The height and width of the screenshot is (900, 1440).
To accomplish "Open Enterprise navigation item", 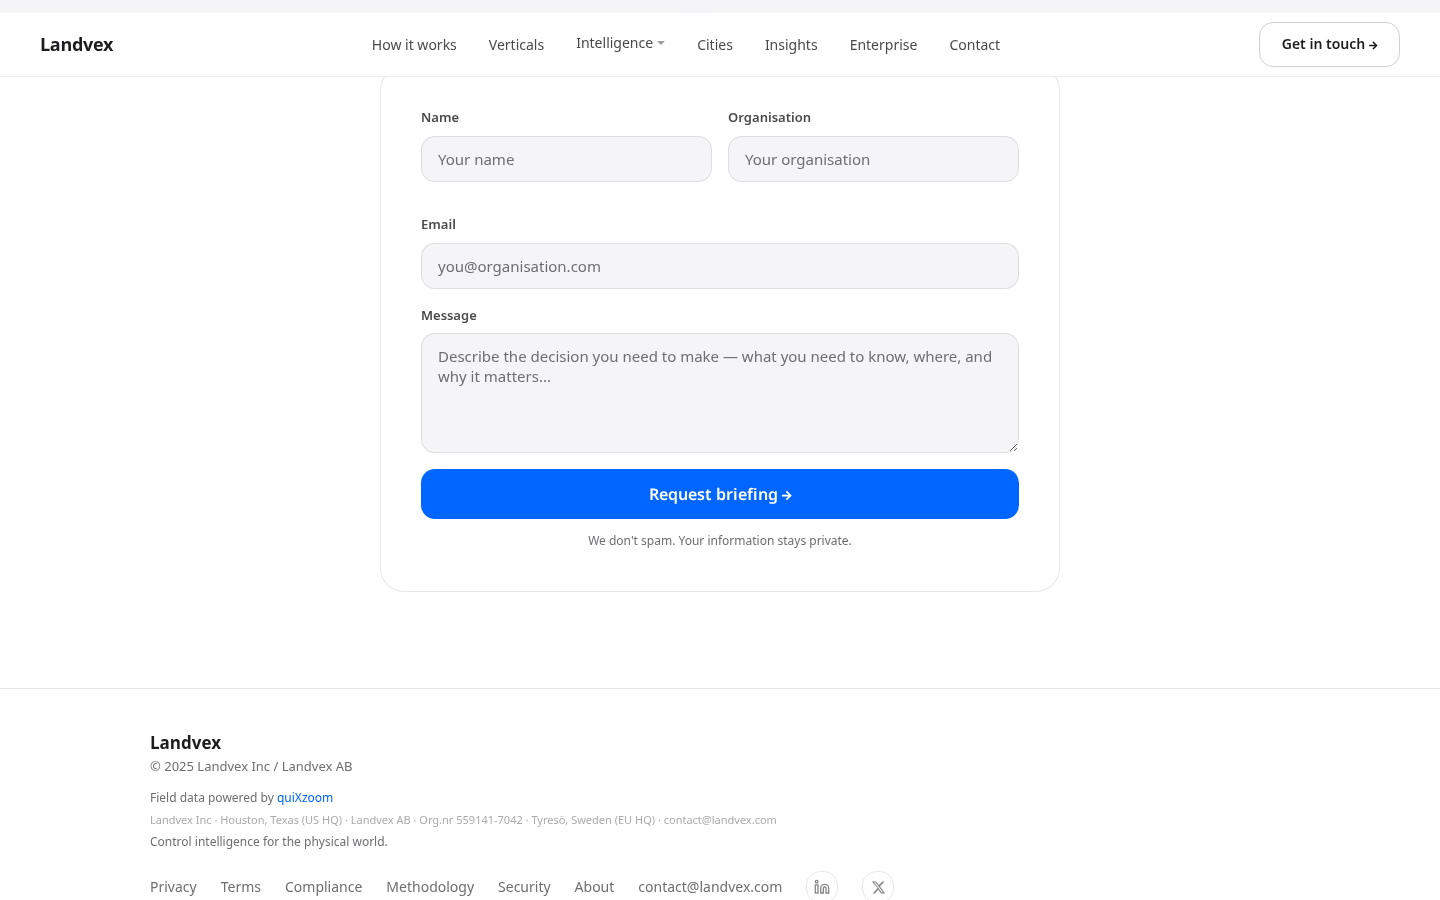I will (883, 45).
